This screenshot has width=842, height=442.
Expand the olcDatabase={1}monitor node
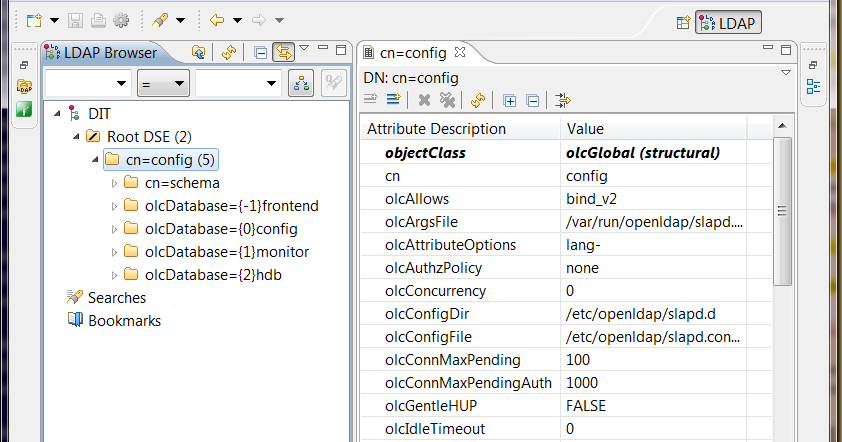(x=114, y=252)
